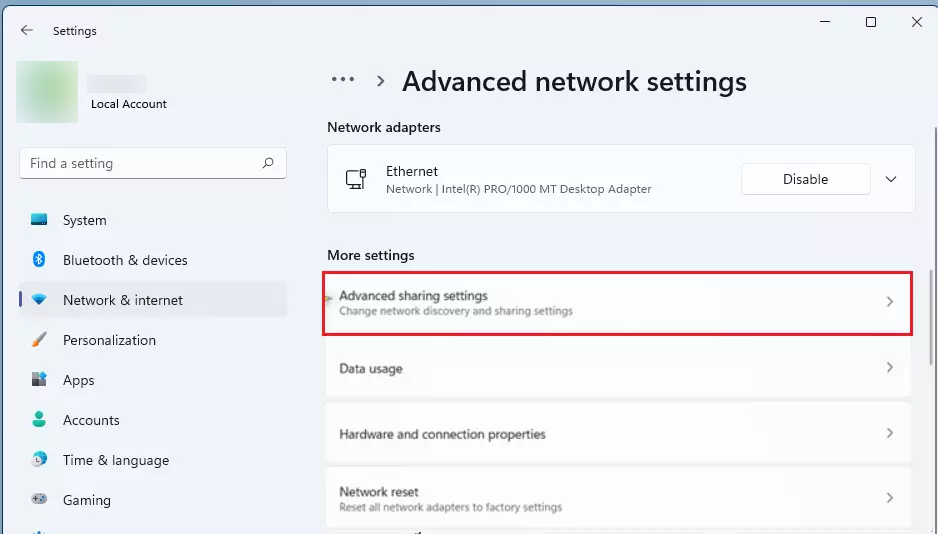This screenshot has height=534, width=938.
Task: Open Accounts settings
Action: [x=153, y=420]
